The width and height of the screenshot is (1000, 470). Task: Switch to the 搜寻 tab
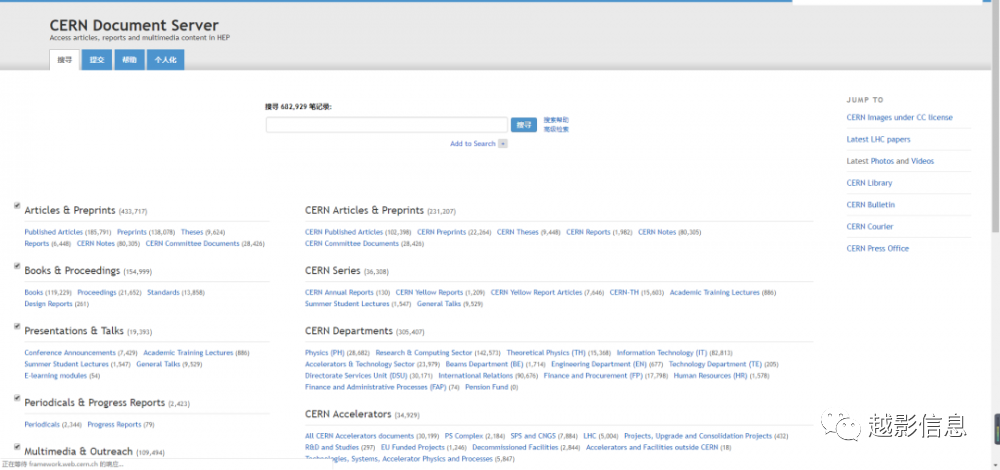(64, 60)
